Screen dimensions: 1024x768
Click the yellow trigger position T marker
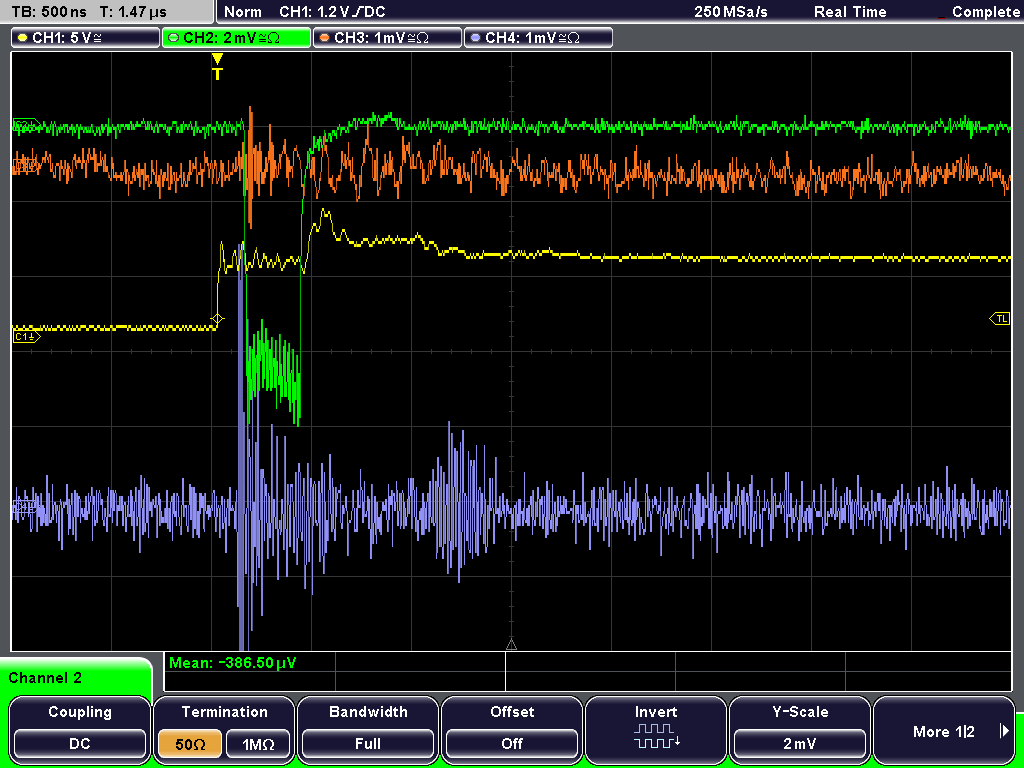point(217,67)
